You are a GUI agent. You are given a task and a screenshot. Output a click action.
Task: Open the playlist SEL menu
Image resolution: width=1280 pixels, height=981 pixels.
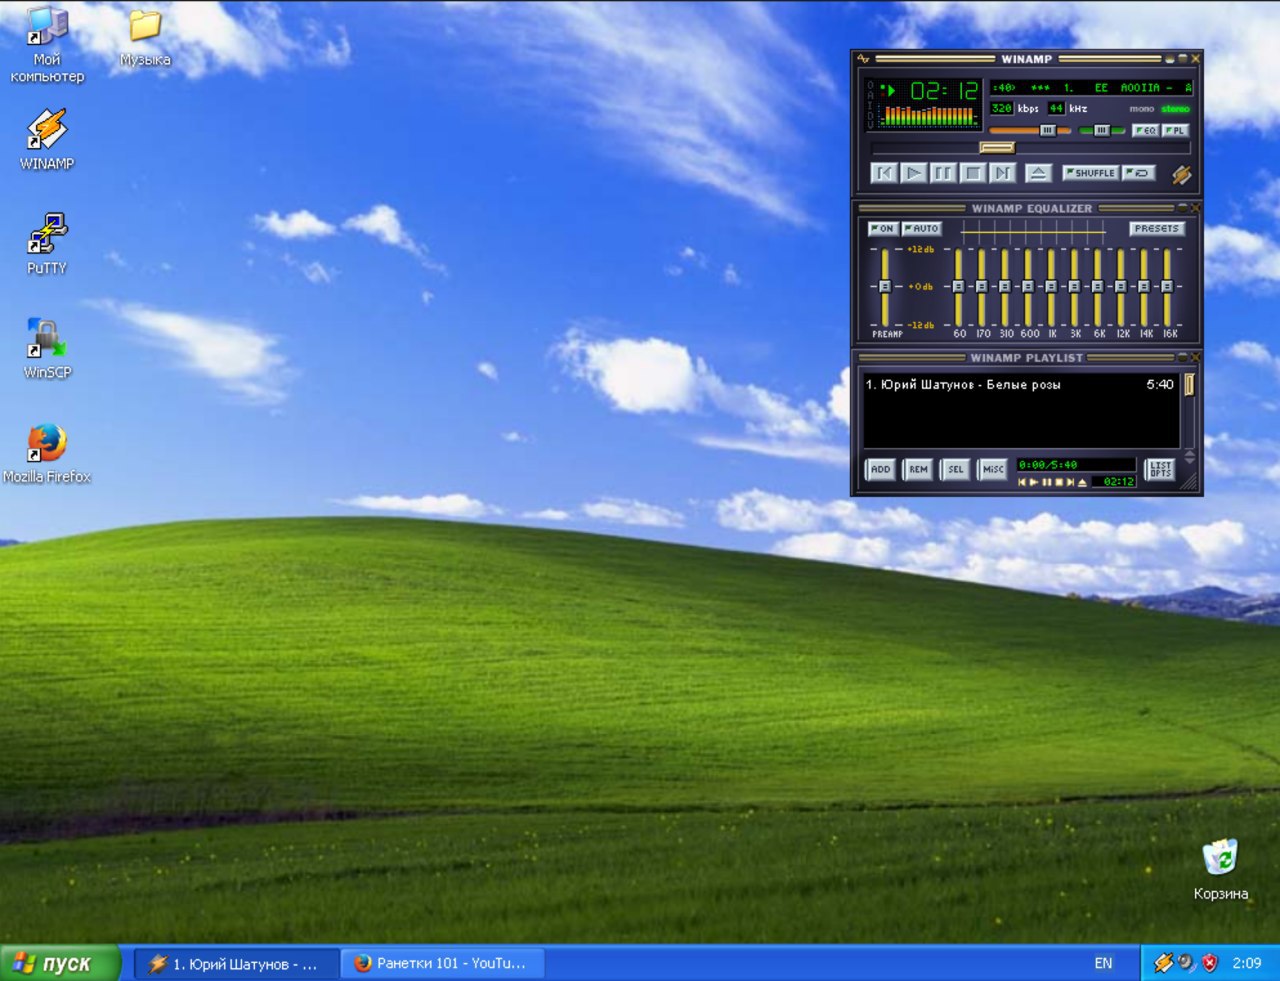pos(955,470)
